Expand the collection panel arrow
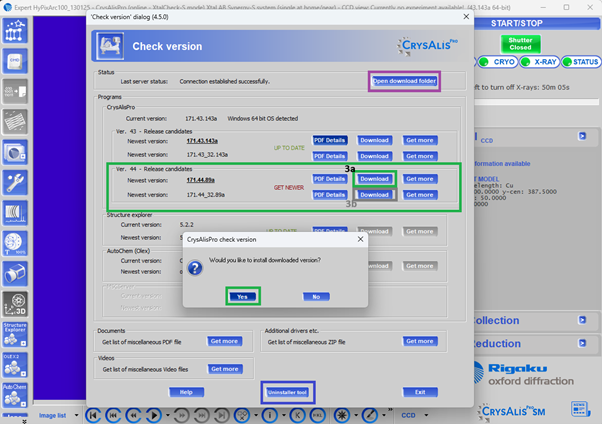Image resolution: width=602 pixels, height=424 pixels. pos(582,320)
